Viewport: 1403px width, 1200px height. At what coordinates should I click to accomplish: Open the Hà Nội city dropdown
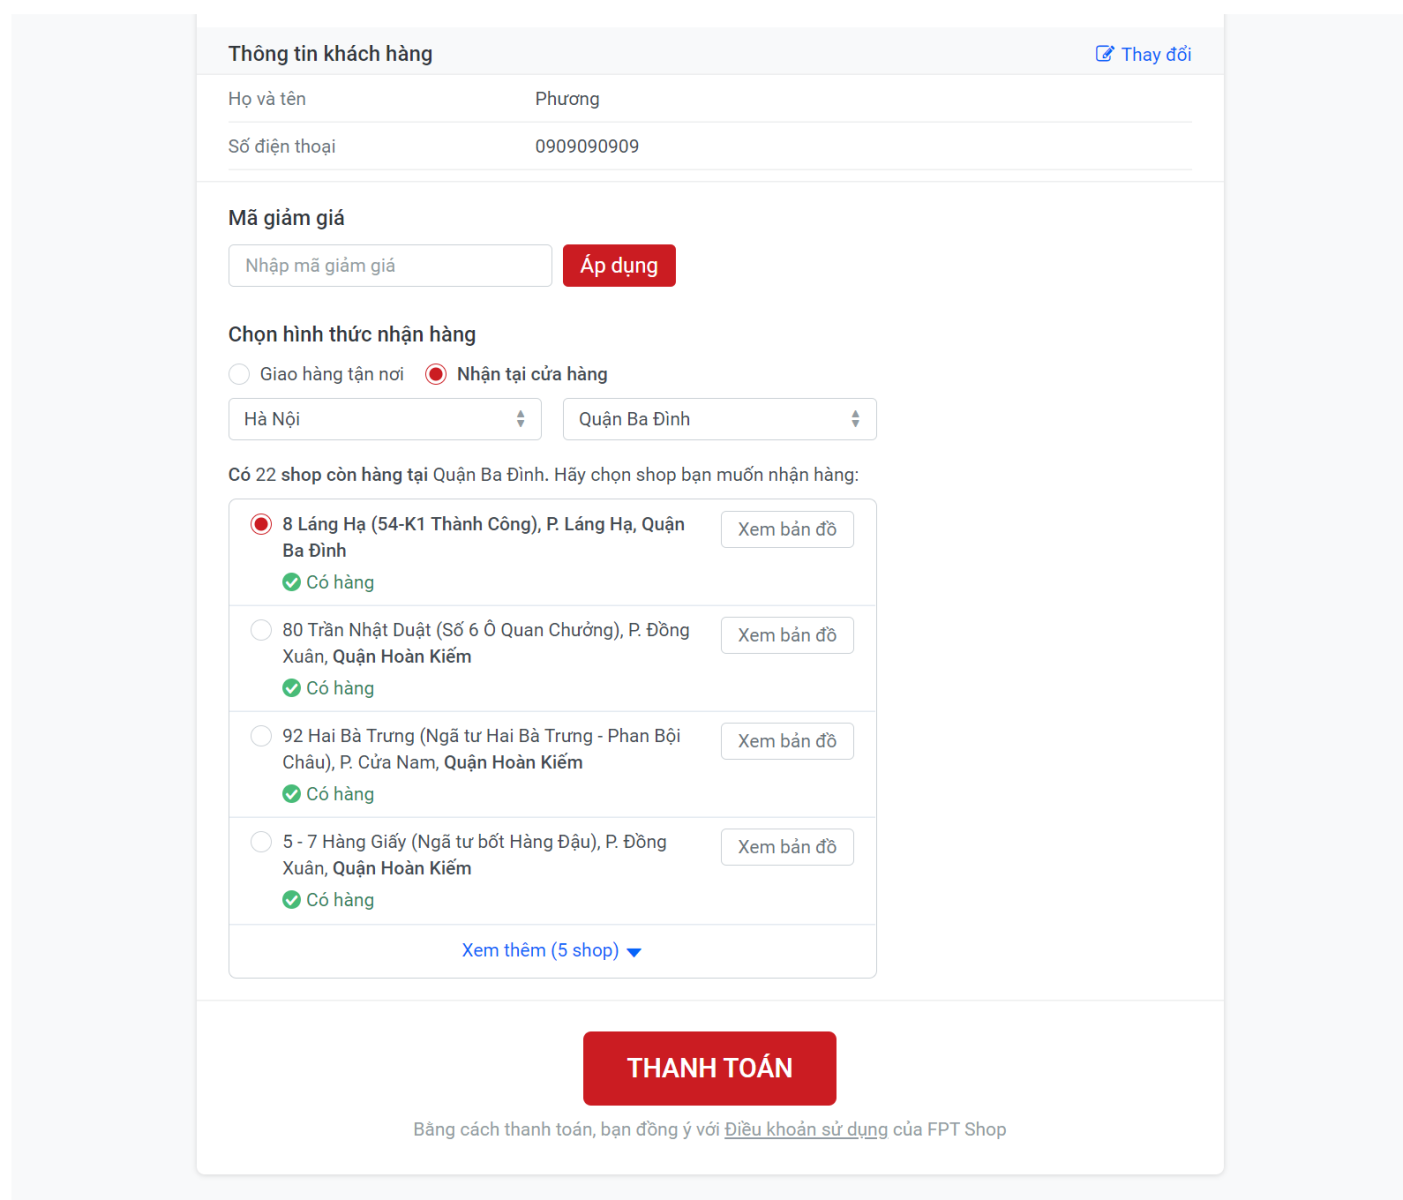point(385,419)
